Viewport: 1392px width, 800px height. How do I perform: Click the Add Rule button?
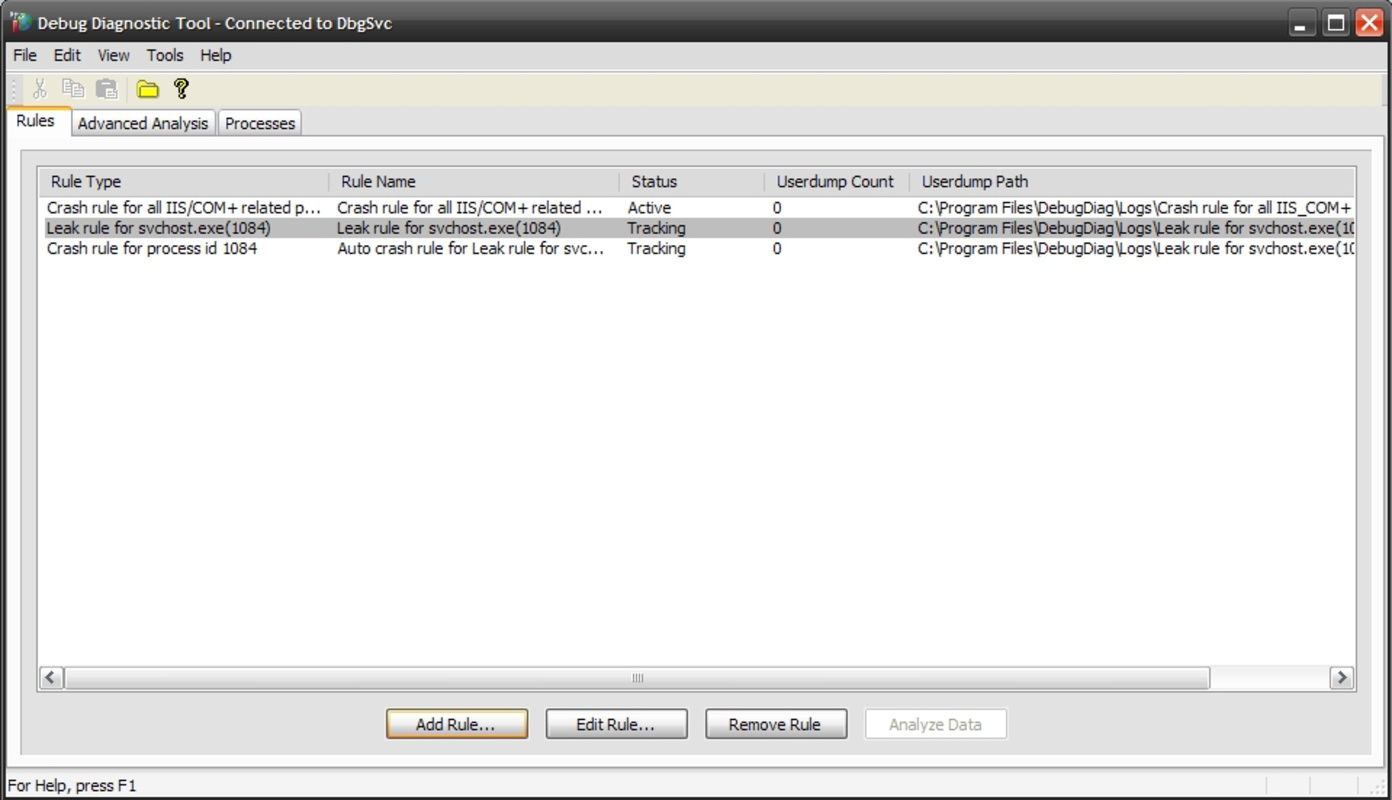[456, 723]
